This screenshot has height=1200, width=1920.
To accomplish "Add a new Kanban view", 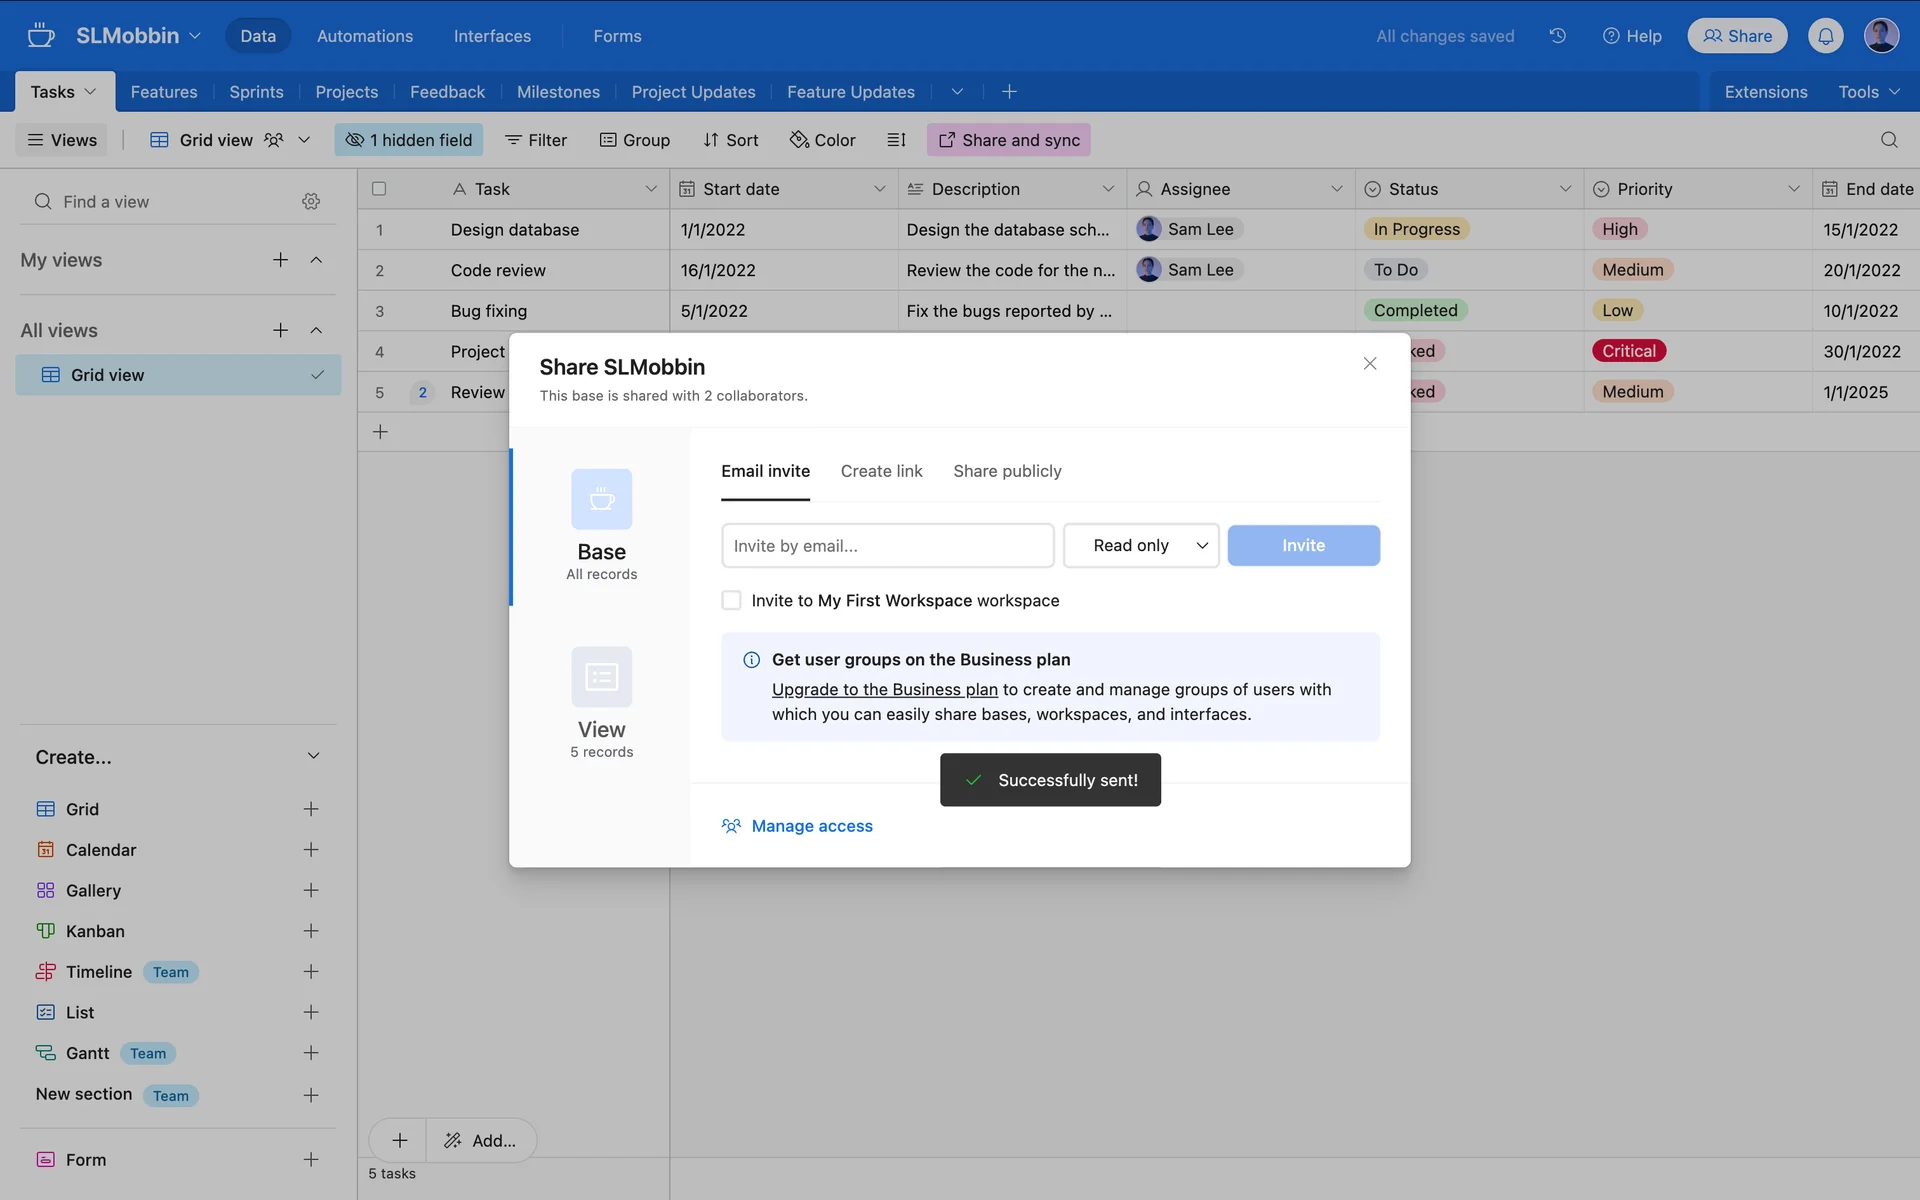I will 311,931.
